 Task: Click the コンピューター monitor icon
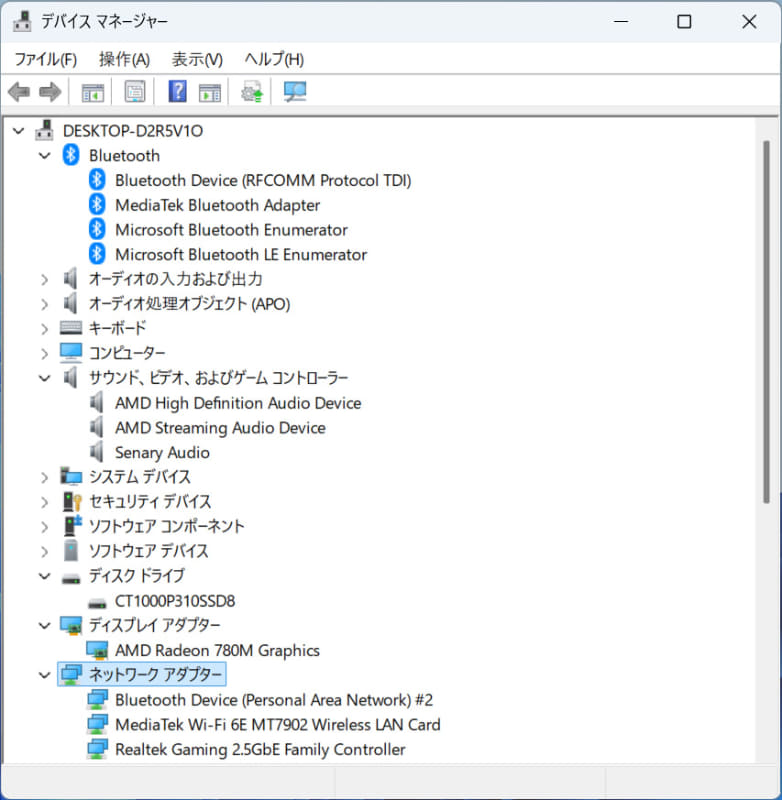coord(70,353)
